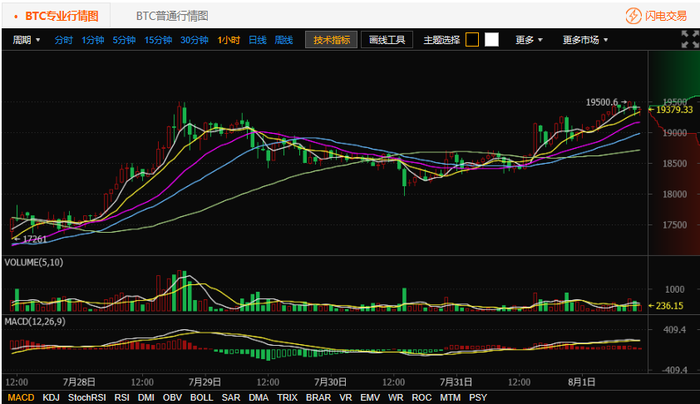Select ROC indicator
The image size is (700, 404).
[421, 397]
